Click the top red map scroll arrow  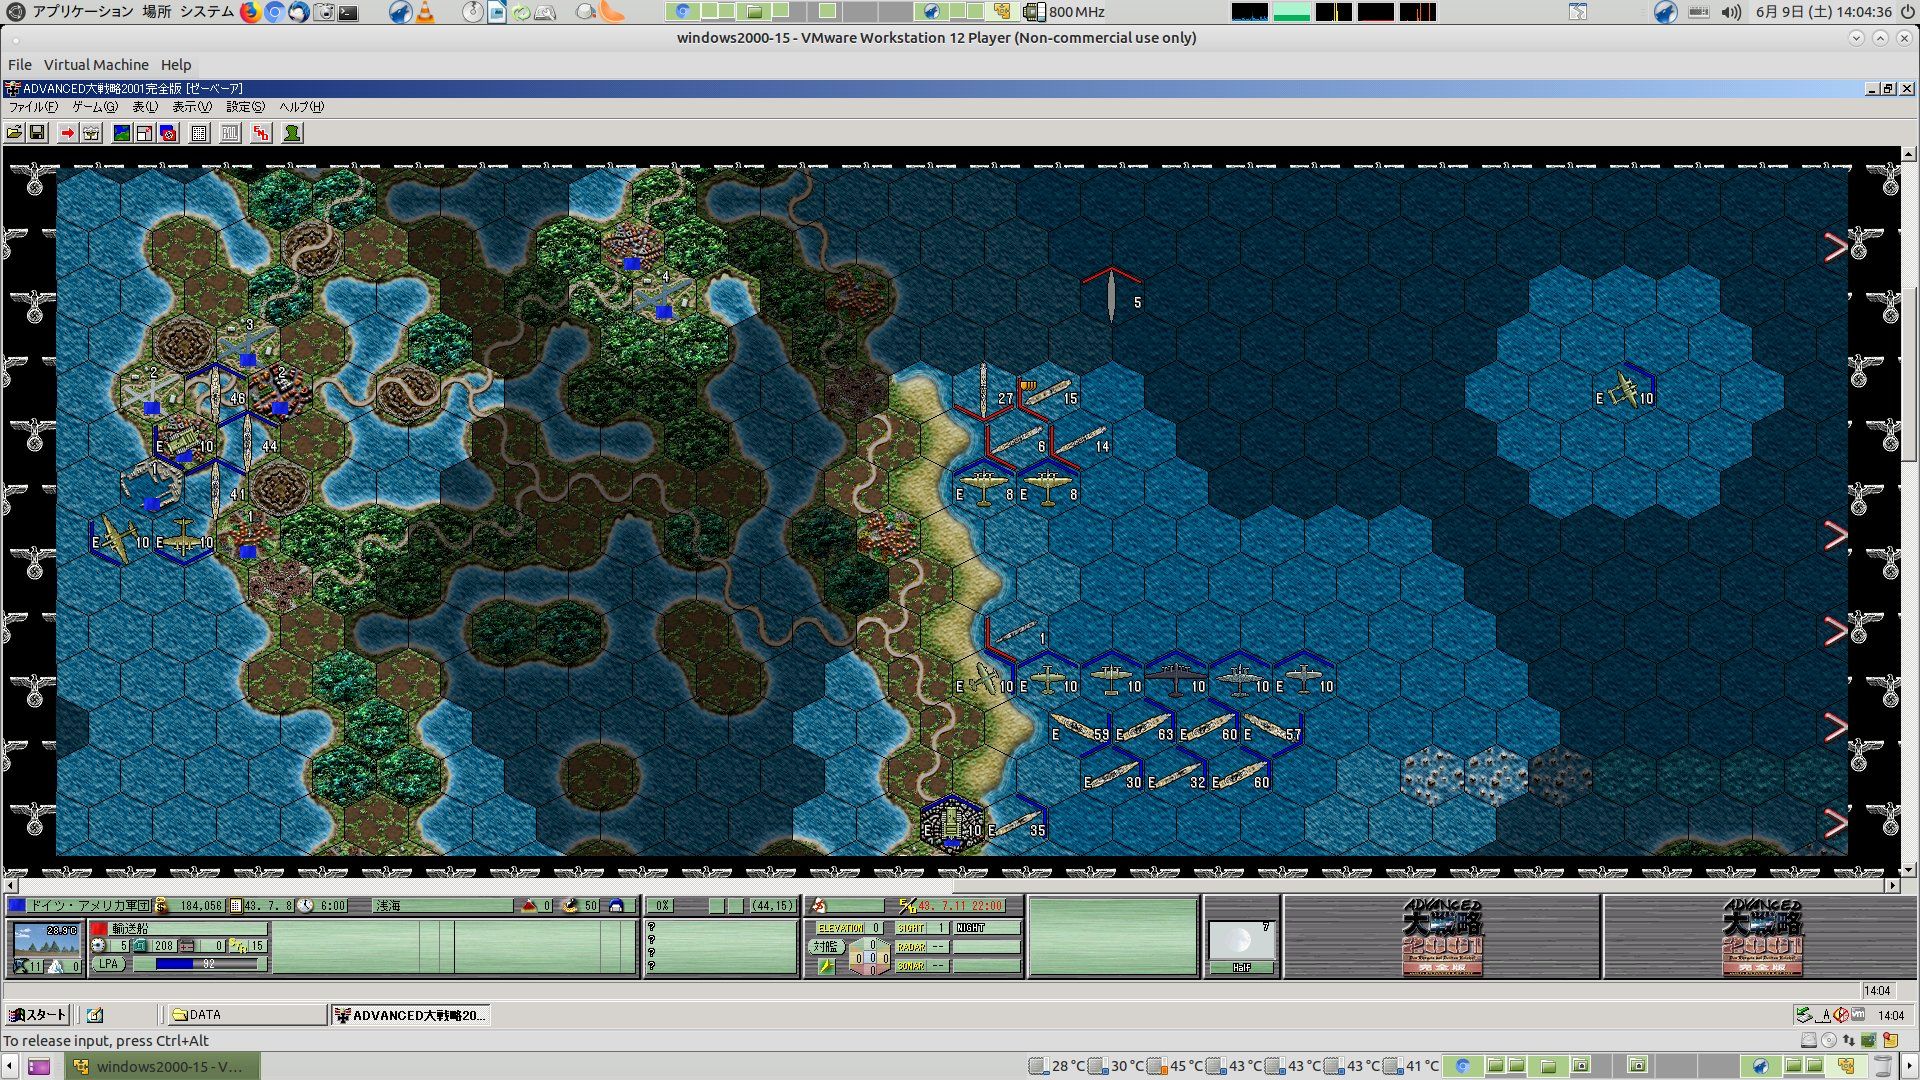(1835, 247)
